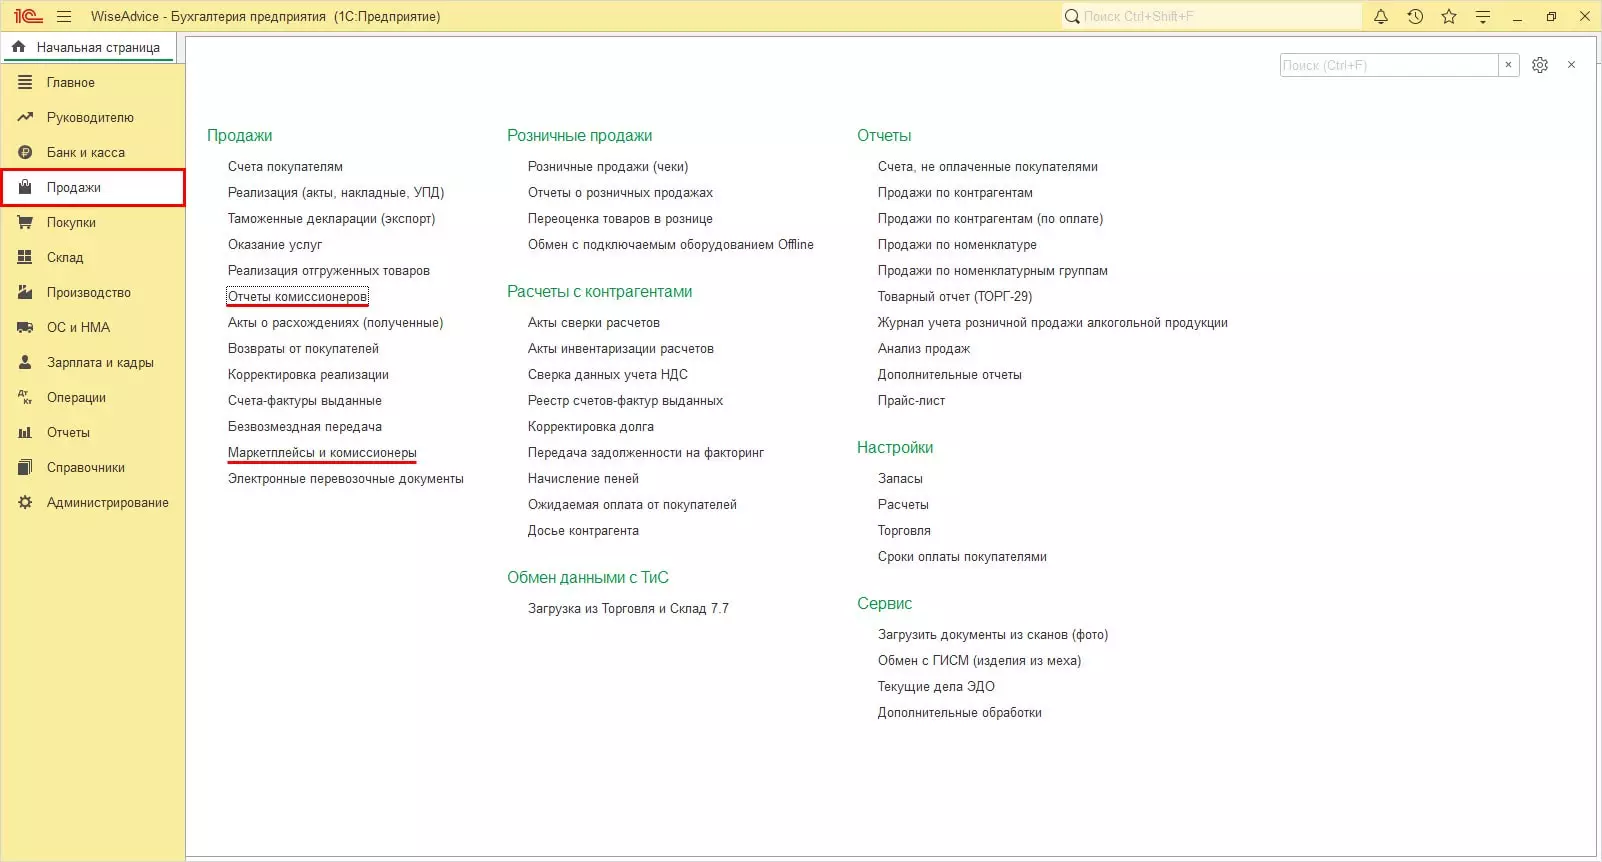Image resolution: width=1602 pixels, height=862 pixels.
Task: Open Продажи по номенклатуре report
Action: coord(957,244)
